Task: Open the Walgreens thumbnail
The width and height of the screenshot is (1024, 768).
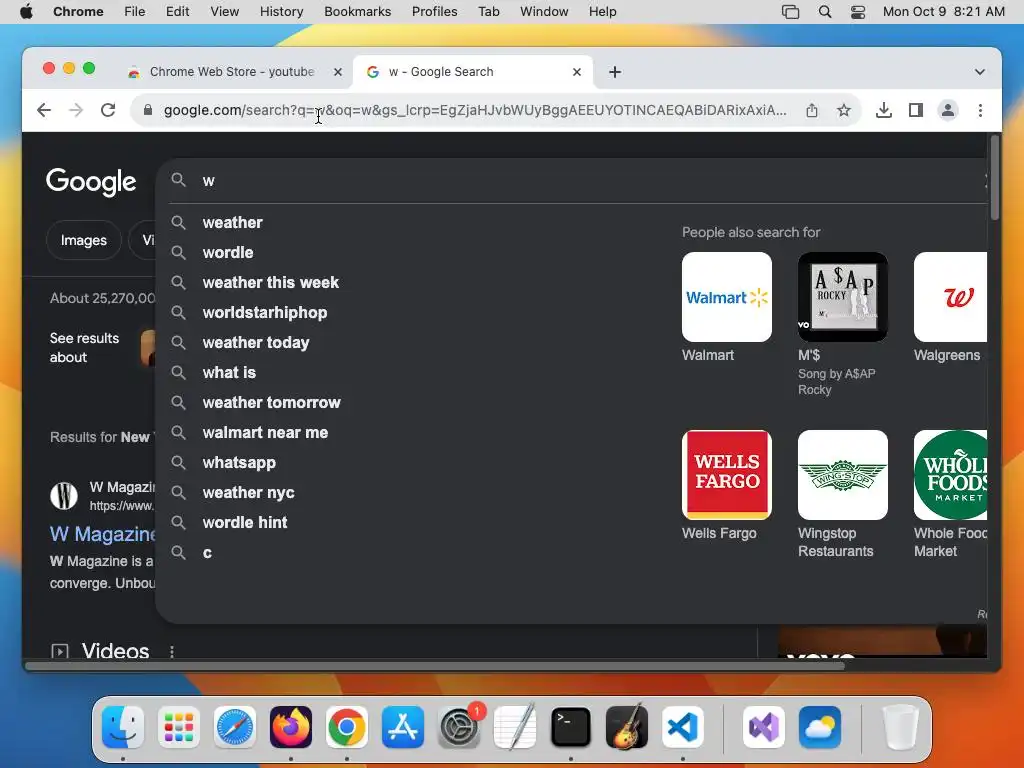Action: point(950,297)
